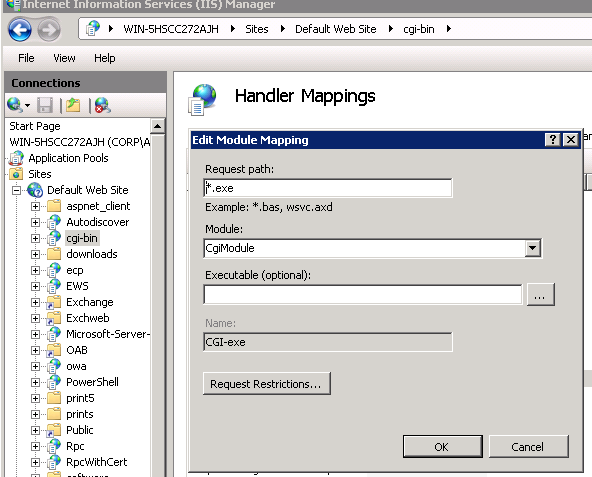This screenshot has width=592, height=477.
Task: Click the cgi-bin application icon
Action: point(54,238)
